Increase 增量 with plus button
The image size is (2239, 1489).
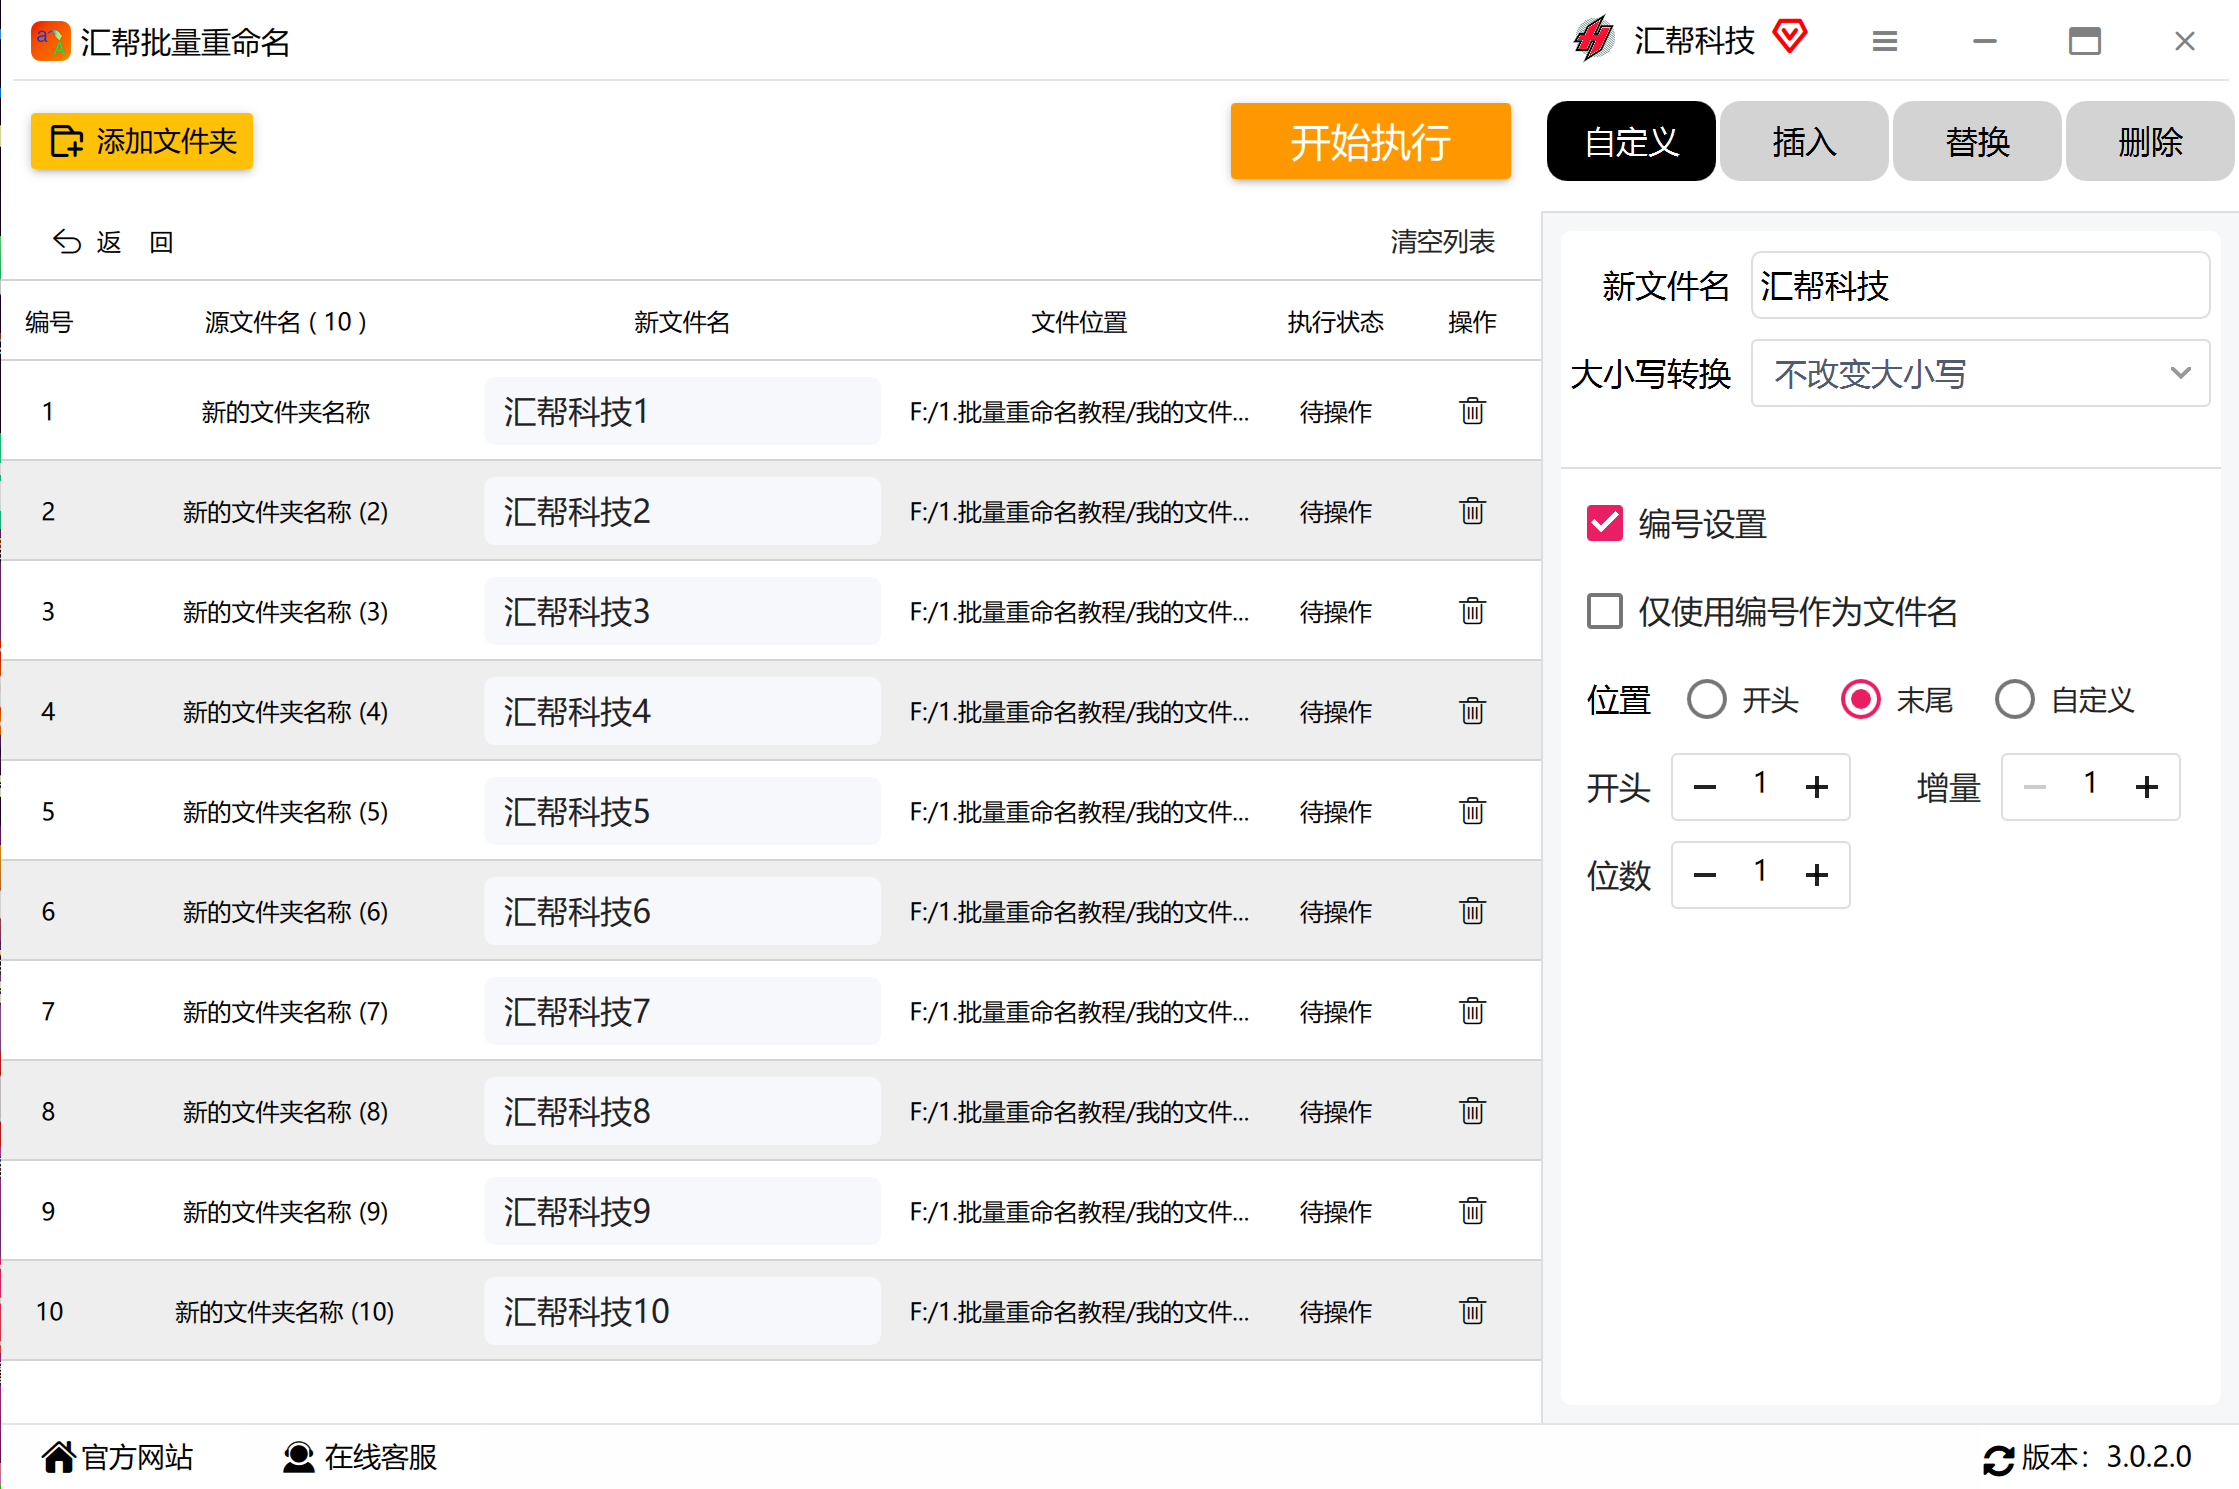click(x=2147, y=787)
